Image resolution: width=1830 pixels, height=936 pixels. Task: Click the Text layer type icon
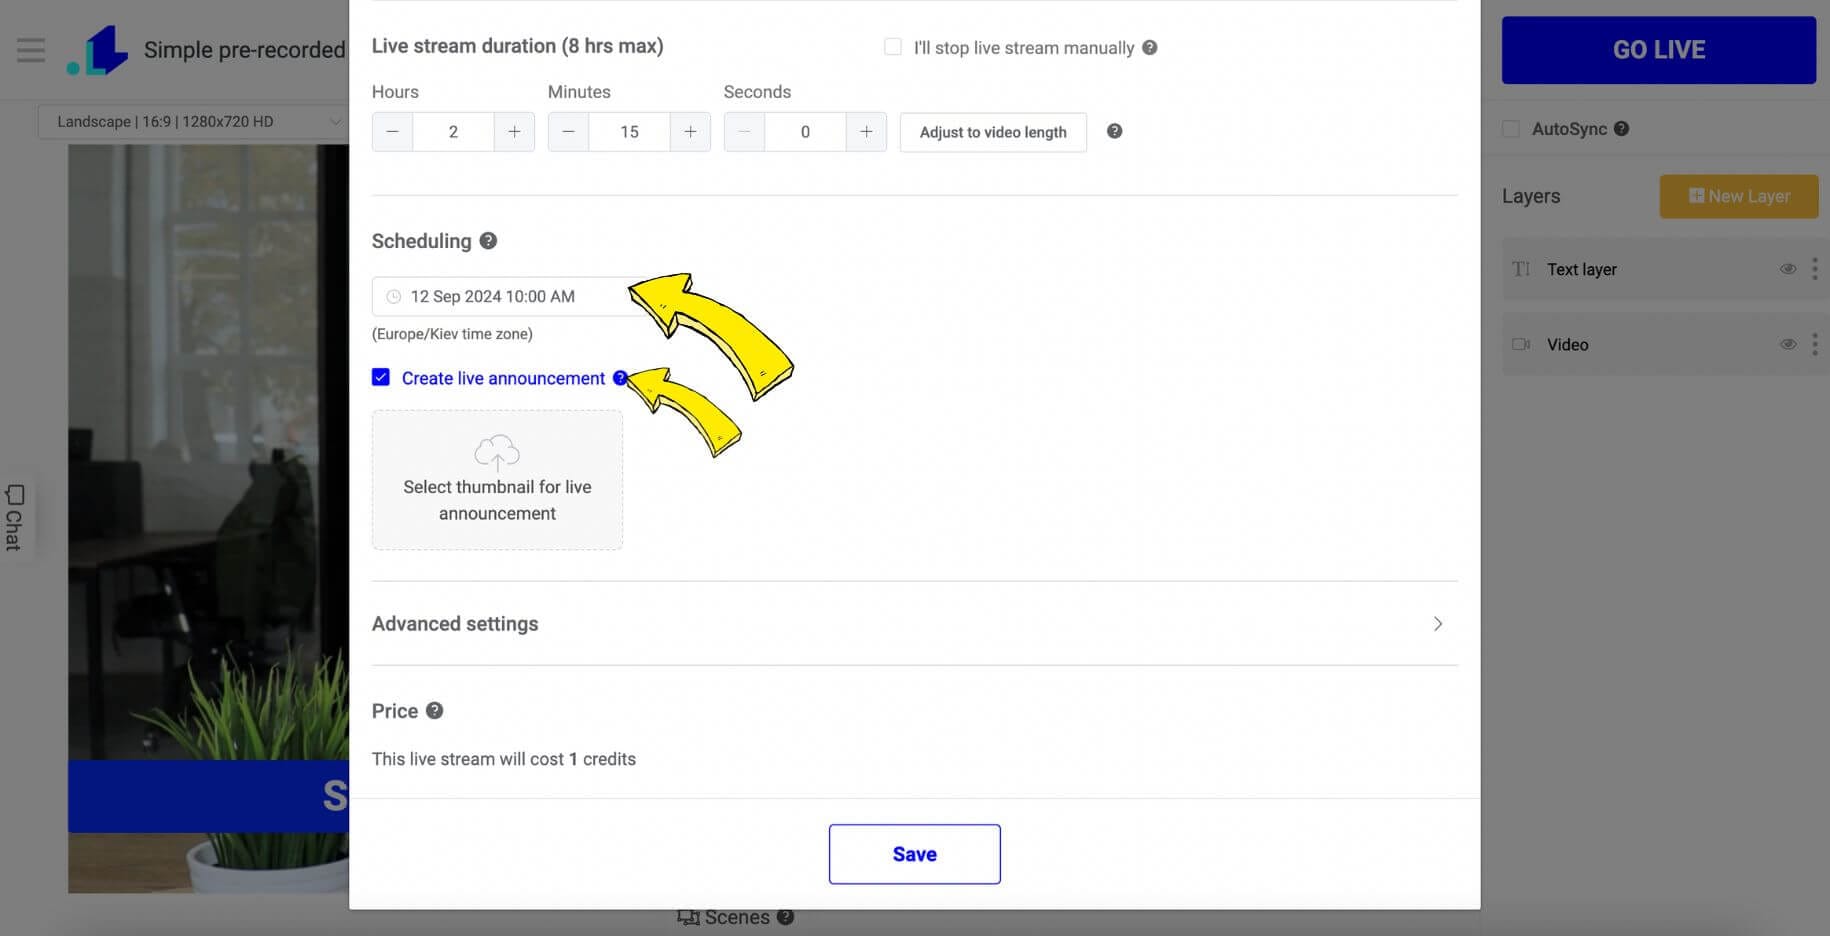pos(1521,269)
